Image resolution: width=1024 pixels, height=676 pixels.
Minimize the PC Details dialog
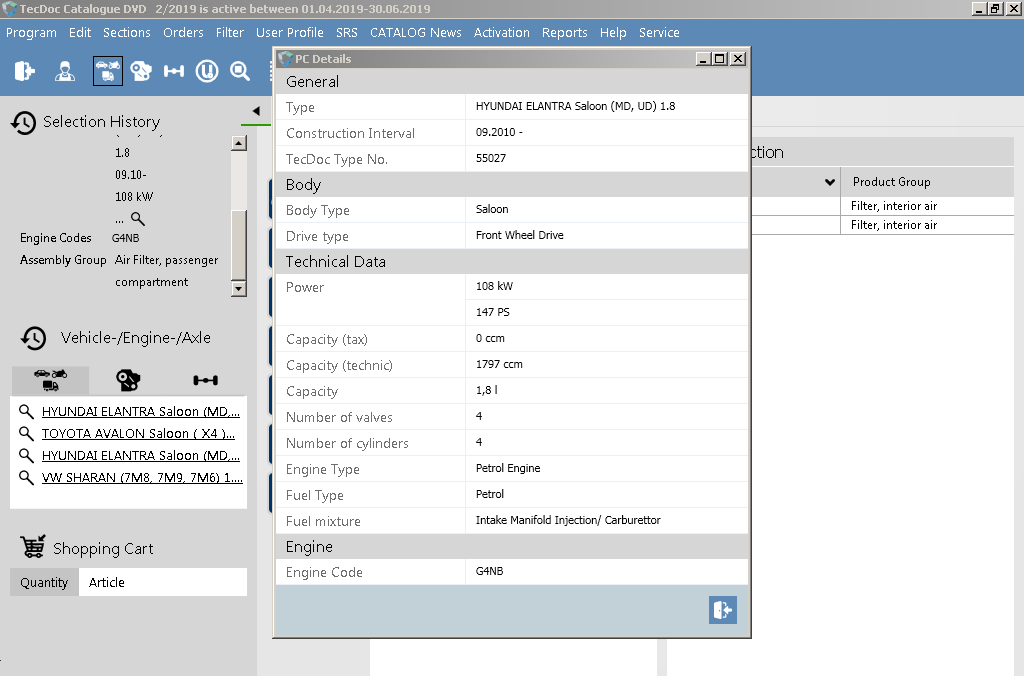tap(703, 59)
